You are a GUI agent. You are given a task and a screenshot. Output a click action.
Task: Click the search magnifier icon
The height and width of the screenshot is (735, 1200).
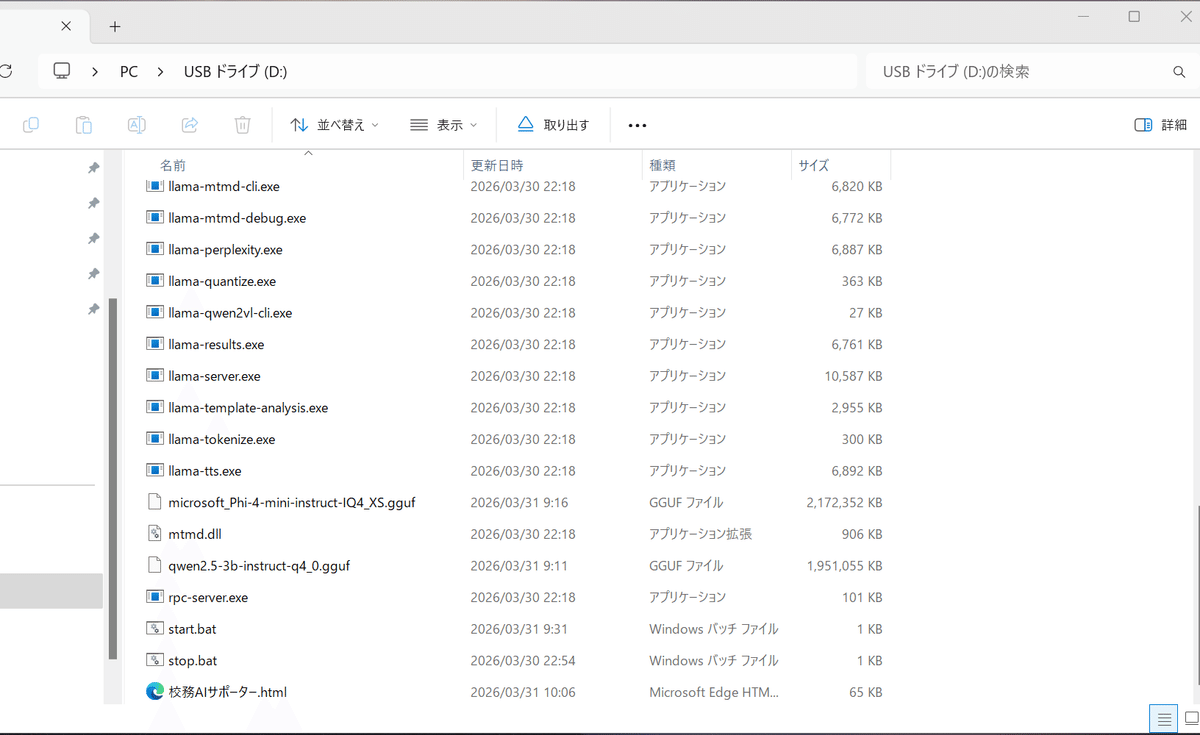coord(1179,72)
